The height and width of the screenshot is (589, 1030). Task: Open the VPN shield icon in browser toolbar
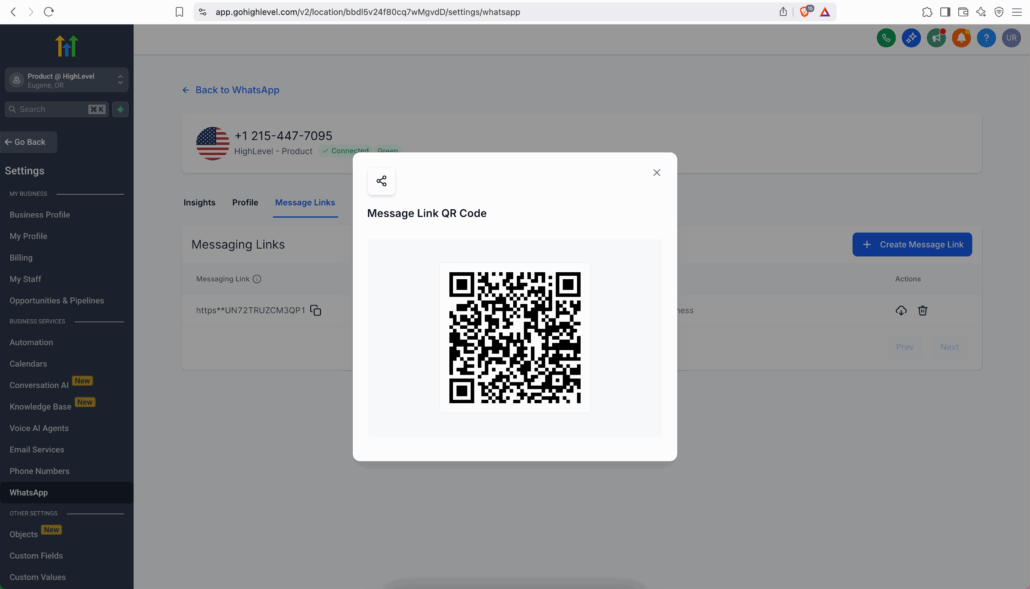[x=999, y=12]
